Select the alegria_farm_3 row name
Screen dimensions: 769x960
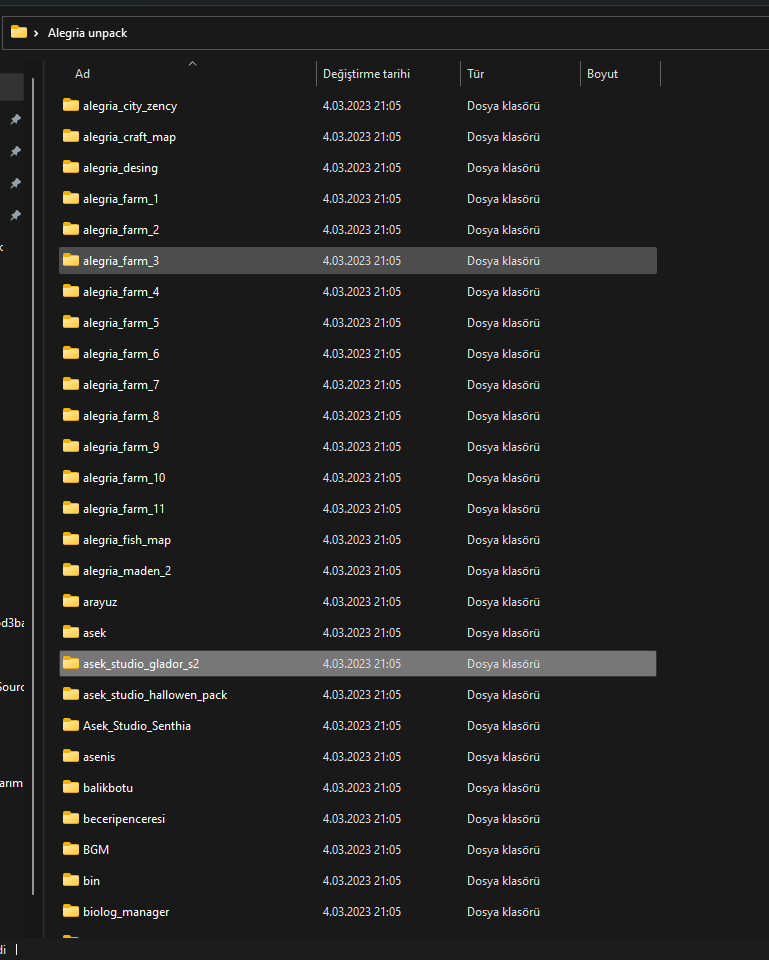[x=121, y=261]
